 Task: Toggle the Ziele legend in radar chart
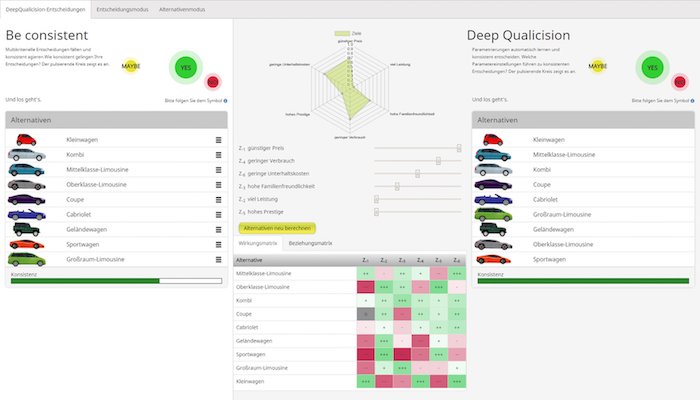pos(348,33)
